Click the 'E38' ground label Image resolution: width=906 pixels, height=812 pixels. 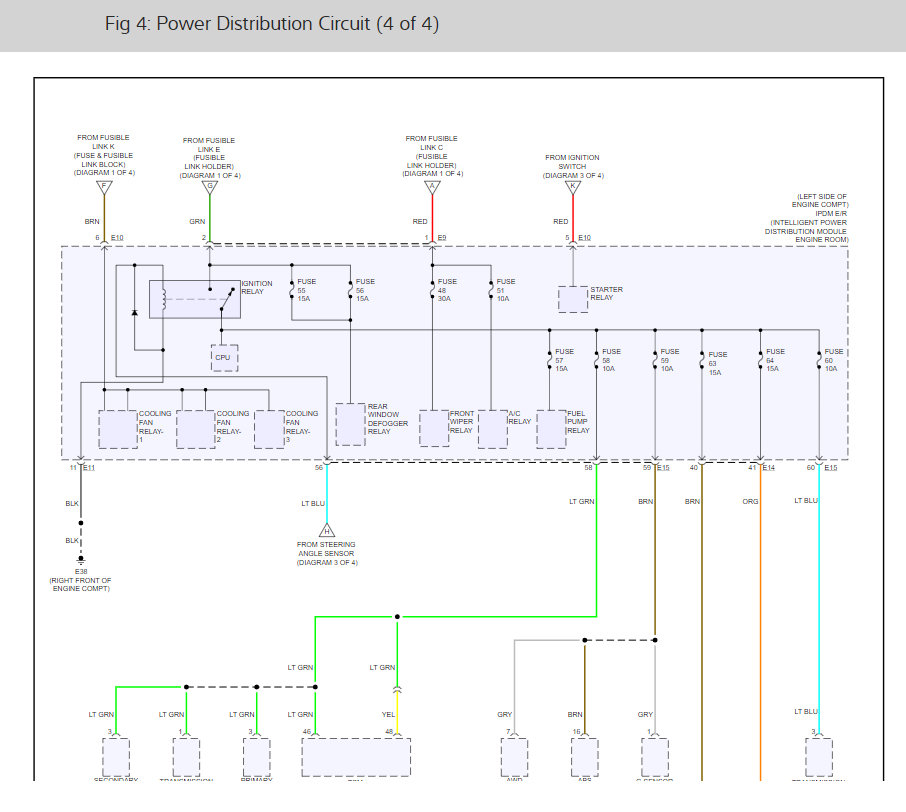pos(81,572)
